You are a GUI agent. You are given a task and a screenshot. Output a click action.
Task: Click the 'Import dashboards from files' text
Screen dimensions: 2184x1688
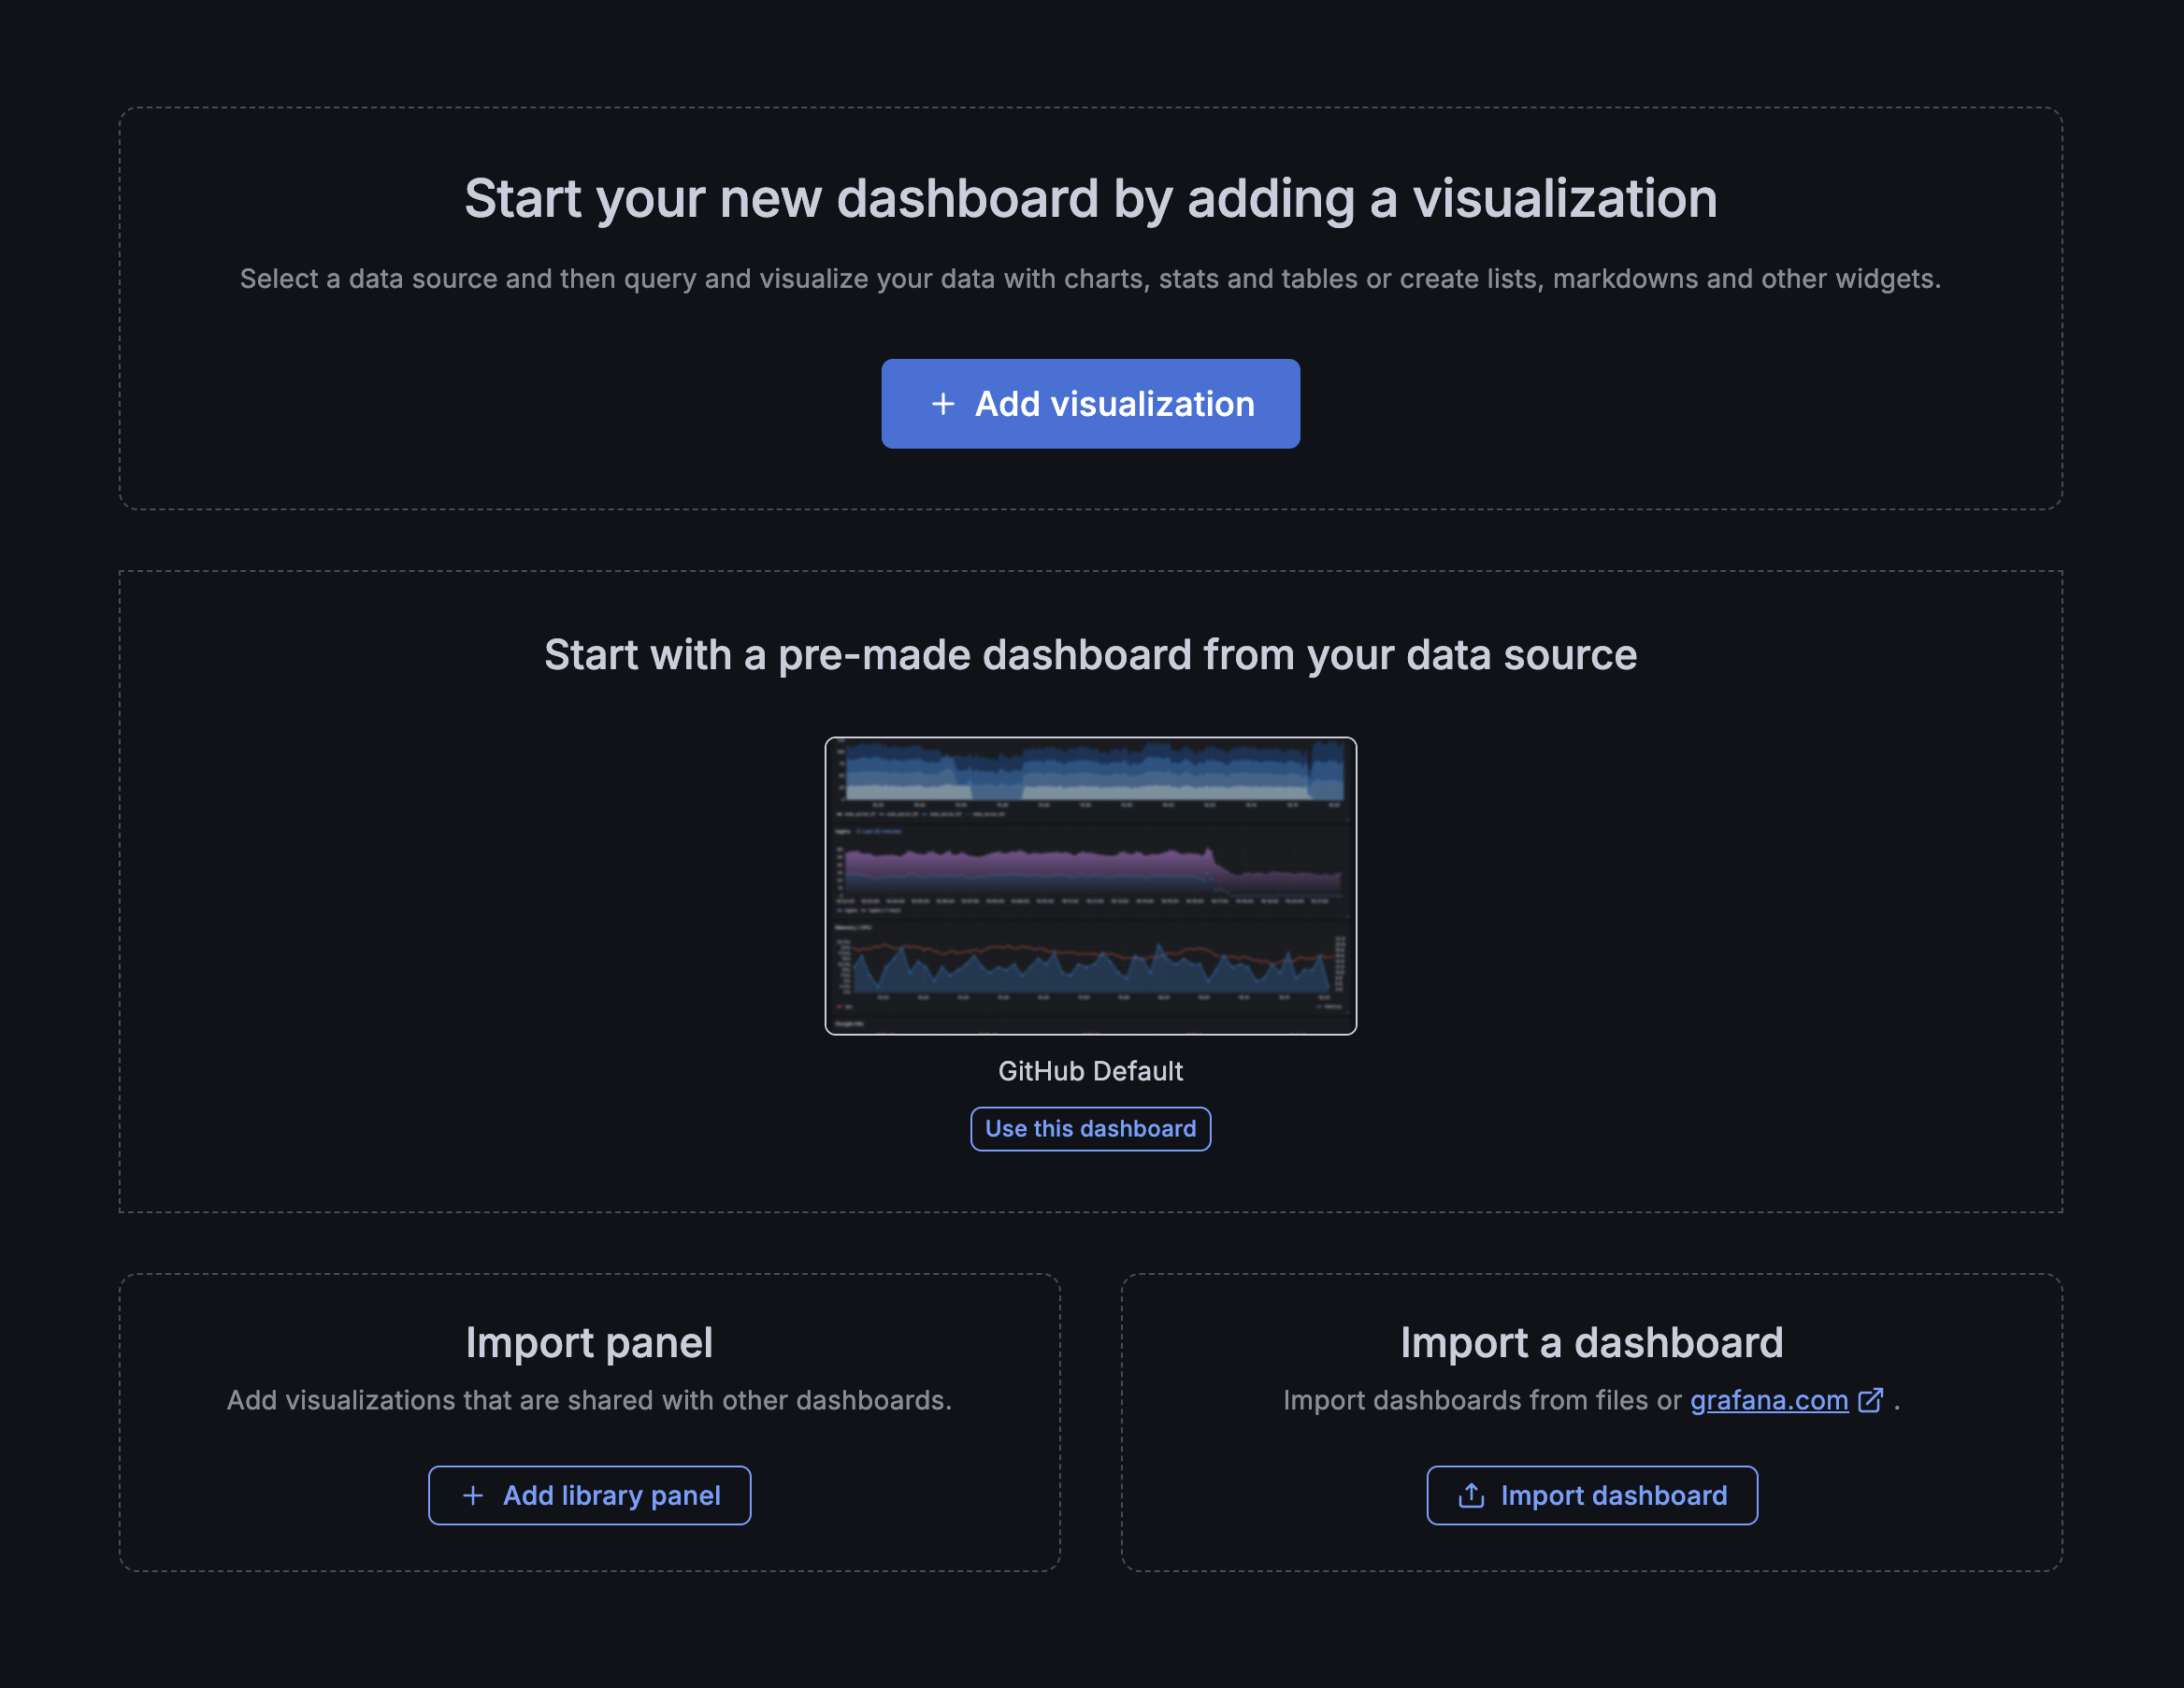1481,1400
